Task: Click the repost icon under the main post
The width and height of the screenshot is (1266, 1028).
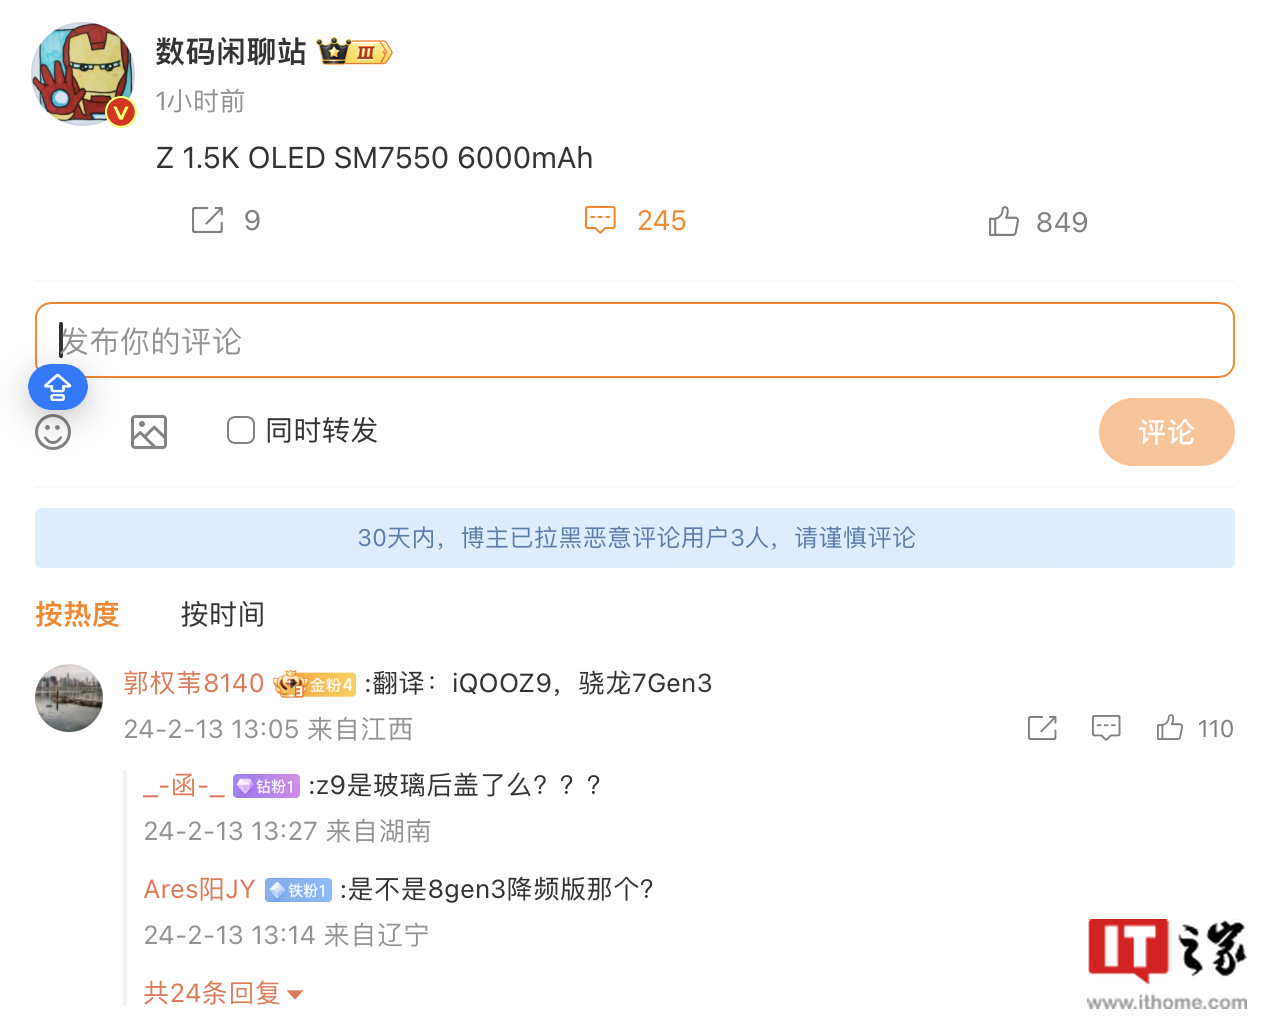Action: pos(208,220)
